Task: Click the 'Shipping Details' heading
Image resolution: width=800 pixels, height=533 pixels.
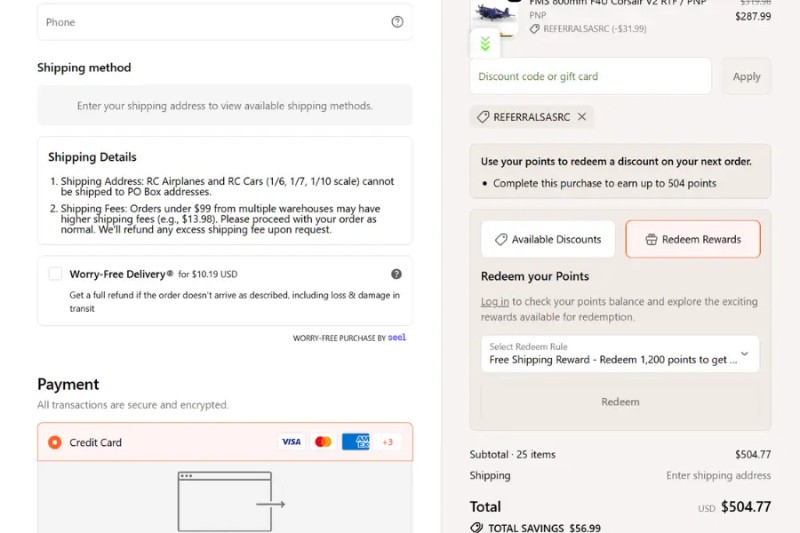Action: pos(92,157)
